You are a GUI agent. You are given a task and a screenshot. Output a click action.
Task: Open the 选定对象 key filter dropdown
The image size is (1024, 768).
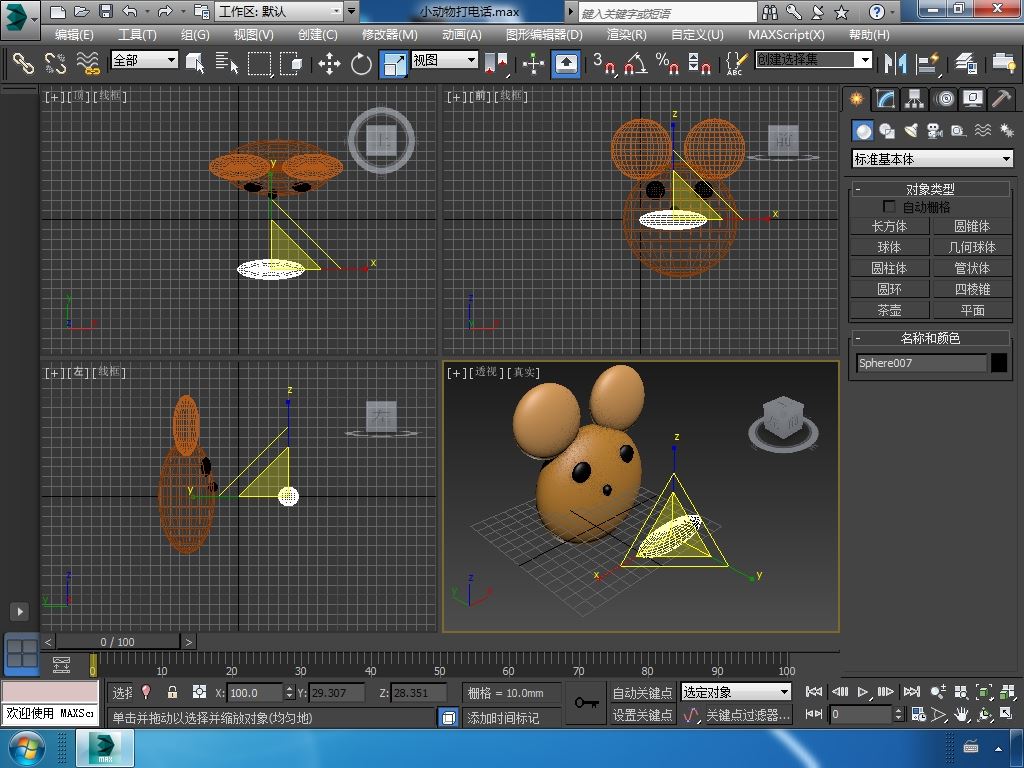[735, 692]
